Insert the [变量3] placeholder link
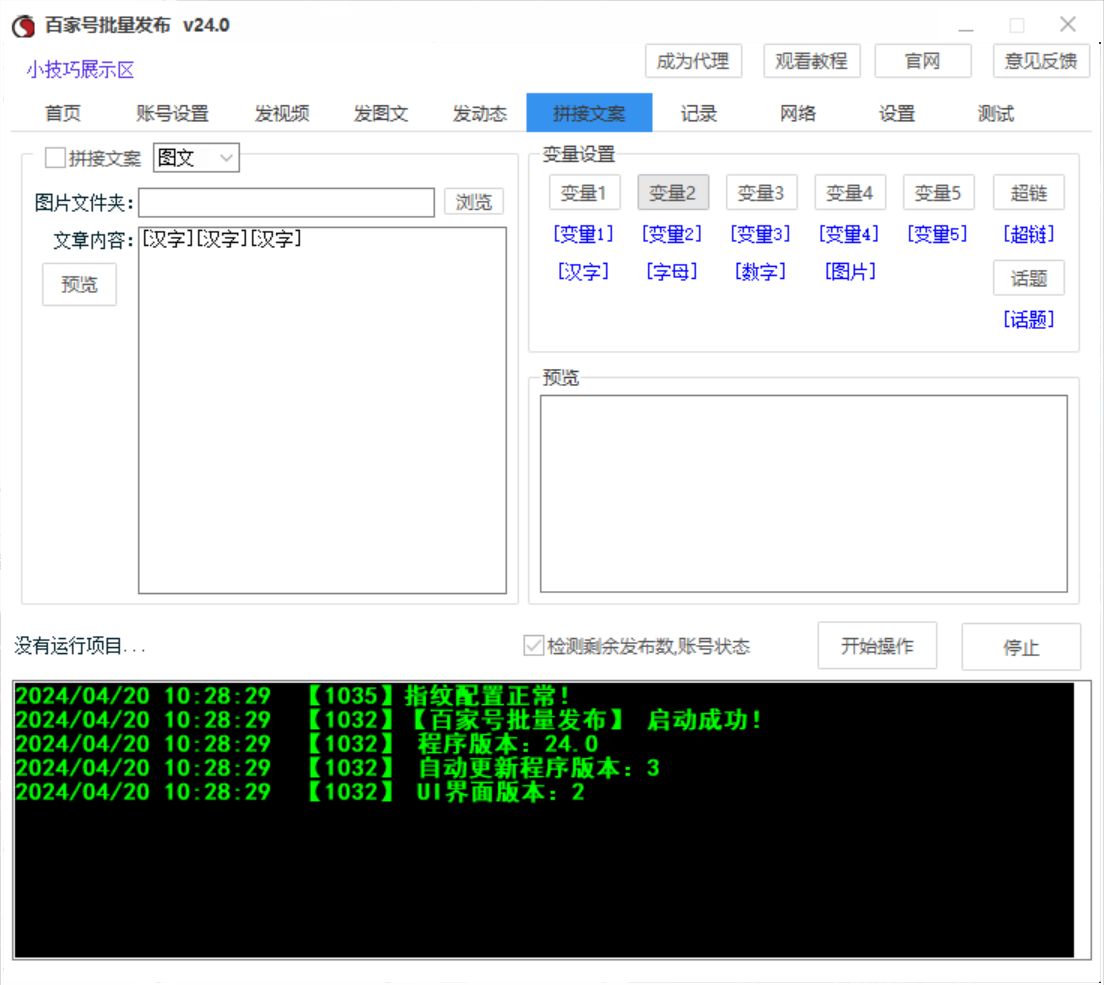The width and height of the screenshot is (1104, 985). pyautogui.click(x=761, y=234)
